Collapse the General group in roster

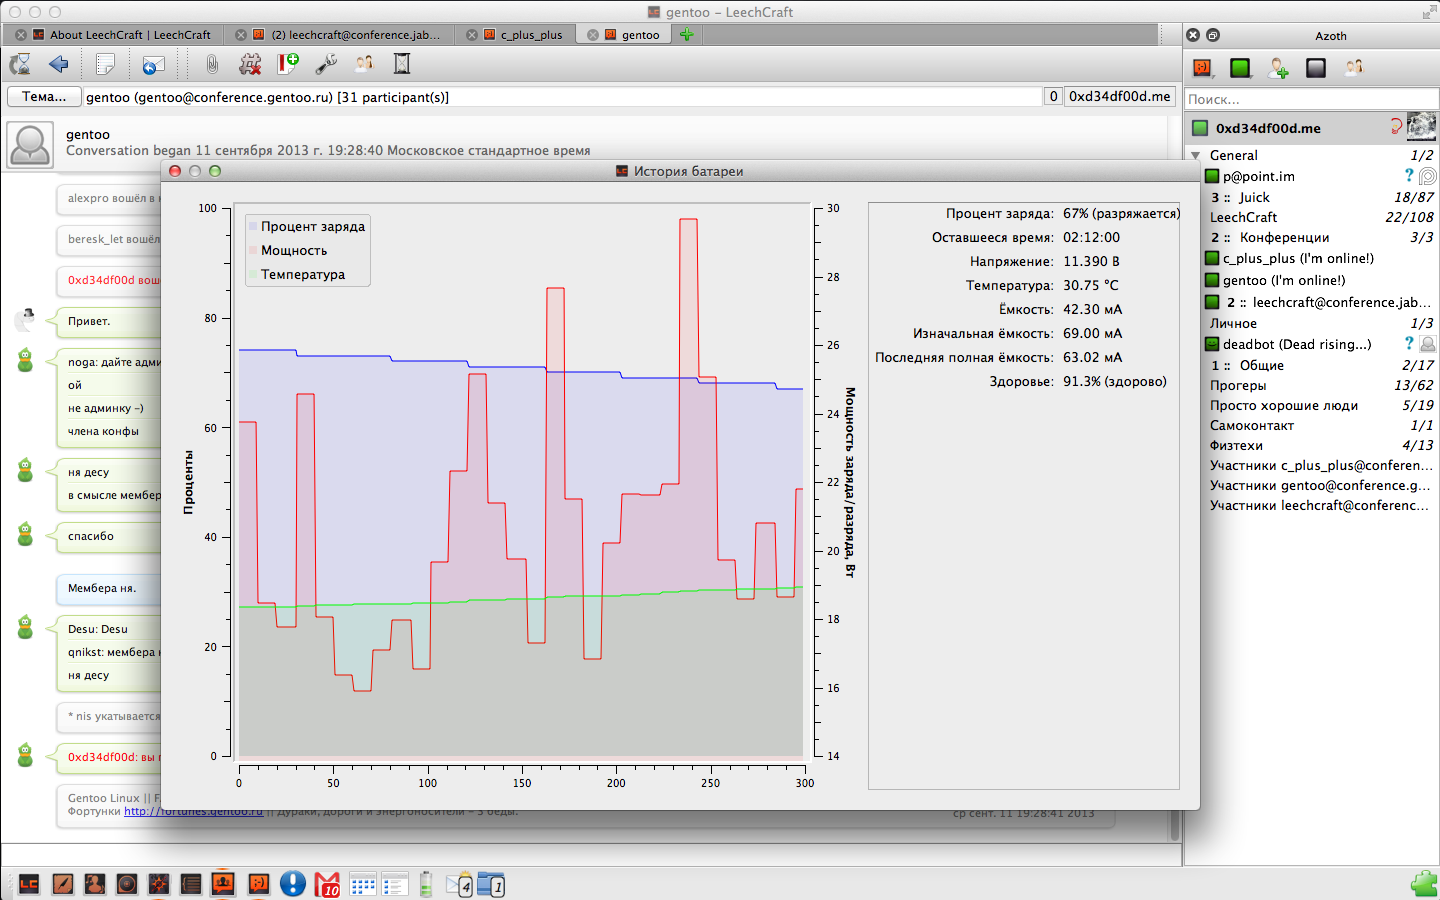(1195, 156)
